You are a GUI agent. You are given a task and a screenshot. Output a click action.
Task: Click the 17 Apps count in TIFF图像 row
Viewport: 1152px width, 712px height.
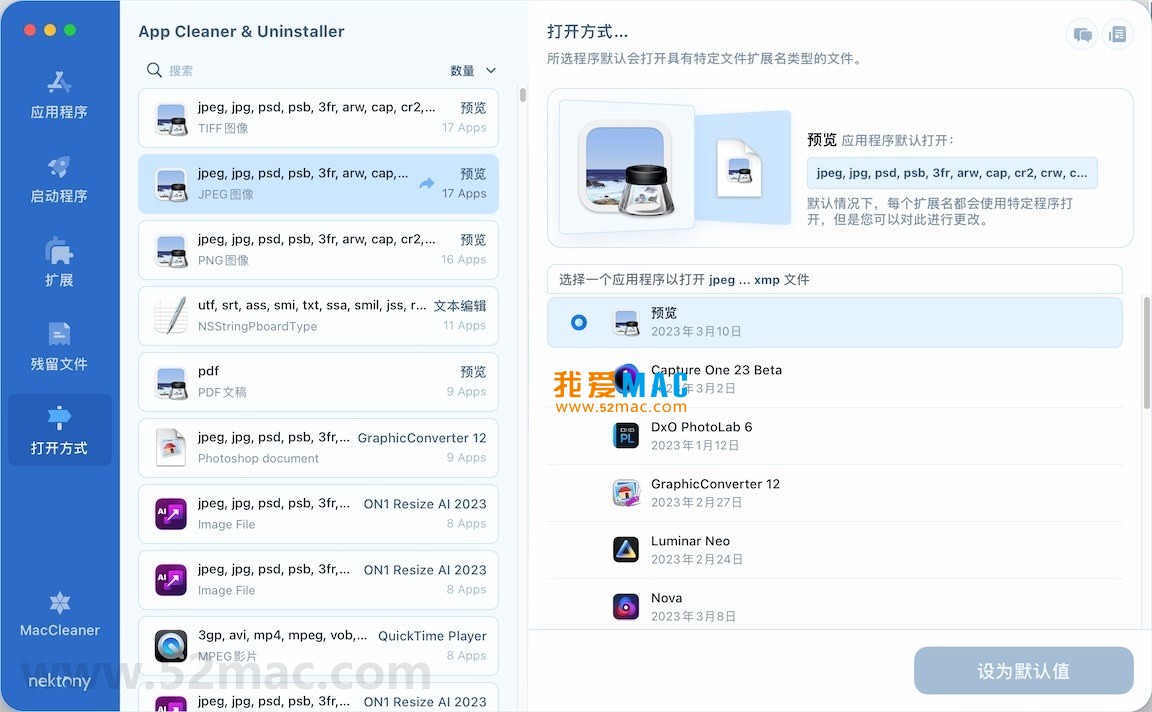coord(464,127)
